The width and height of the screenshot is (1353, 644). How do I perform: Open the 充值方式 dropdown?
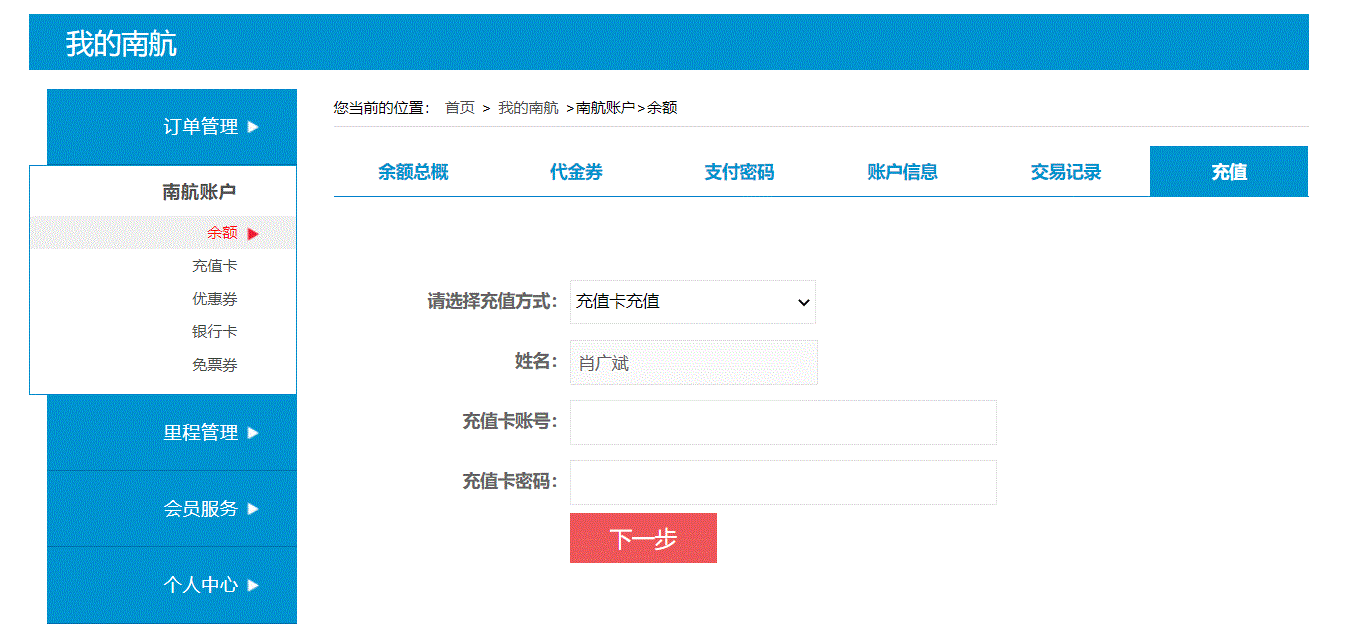693,302
